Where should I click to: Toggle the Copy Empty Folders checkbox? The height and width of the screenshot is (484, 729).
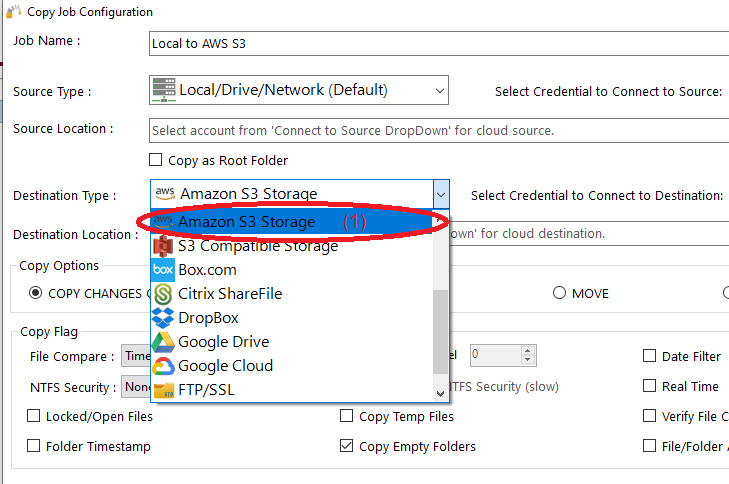(347, 446)
